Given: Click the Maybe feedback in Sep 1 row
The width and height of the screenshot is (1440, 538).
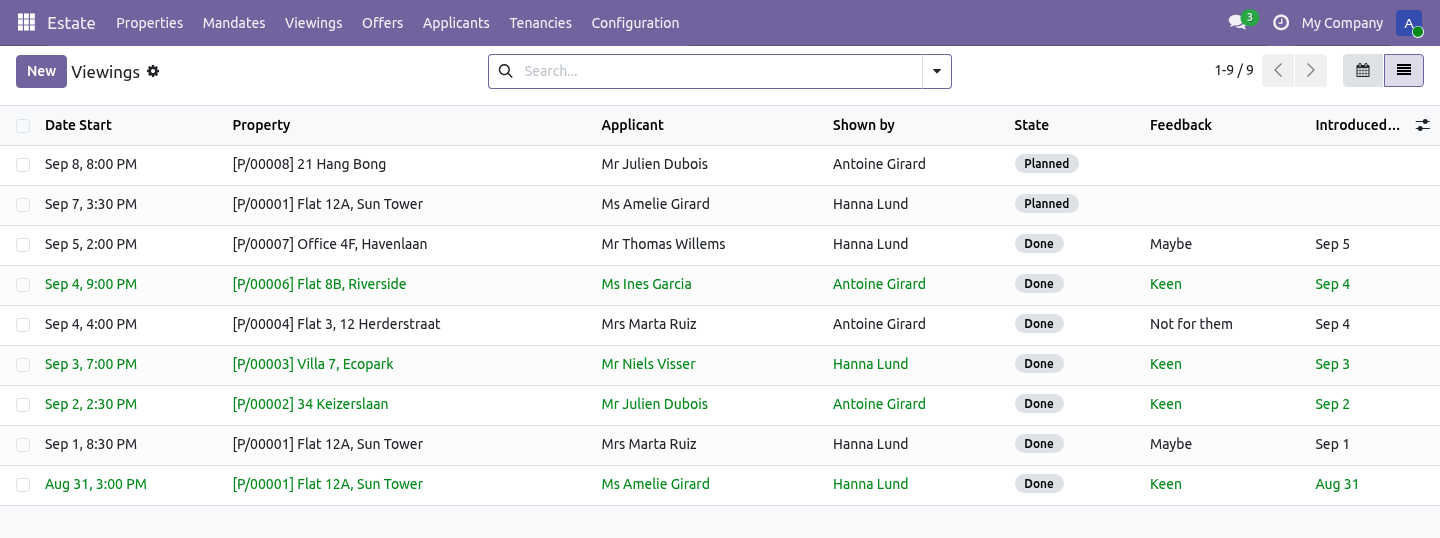Looking at the screenshot, I should (1170, 444).
